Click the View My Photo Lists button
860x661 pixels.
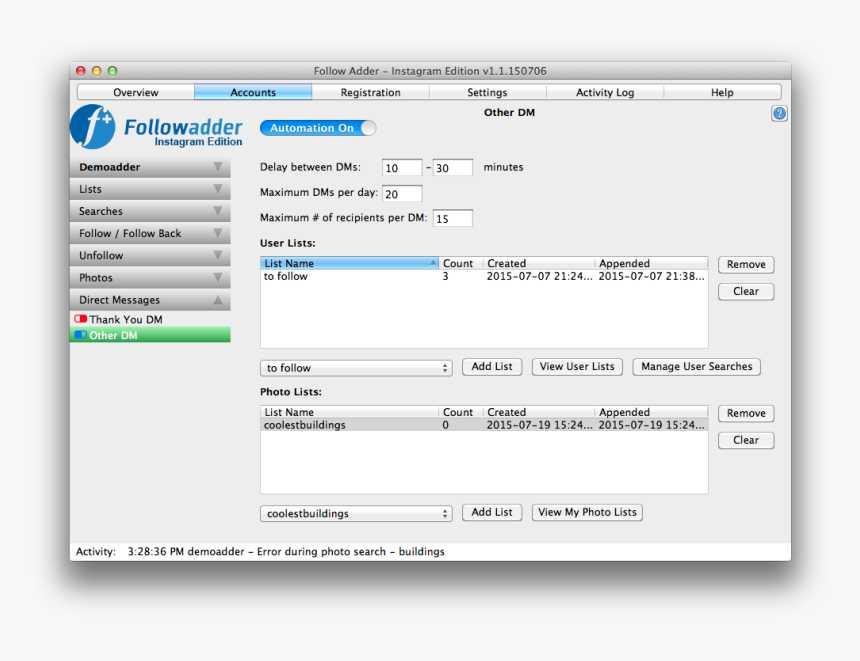(x=587, y=512)
